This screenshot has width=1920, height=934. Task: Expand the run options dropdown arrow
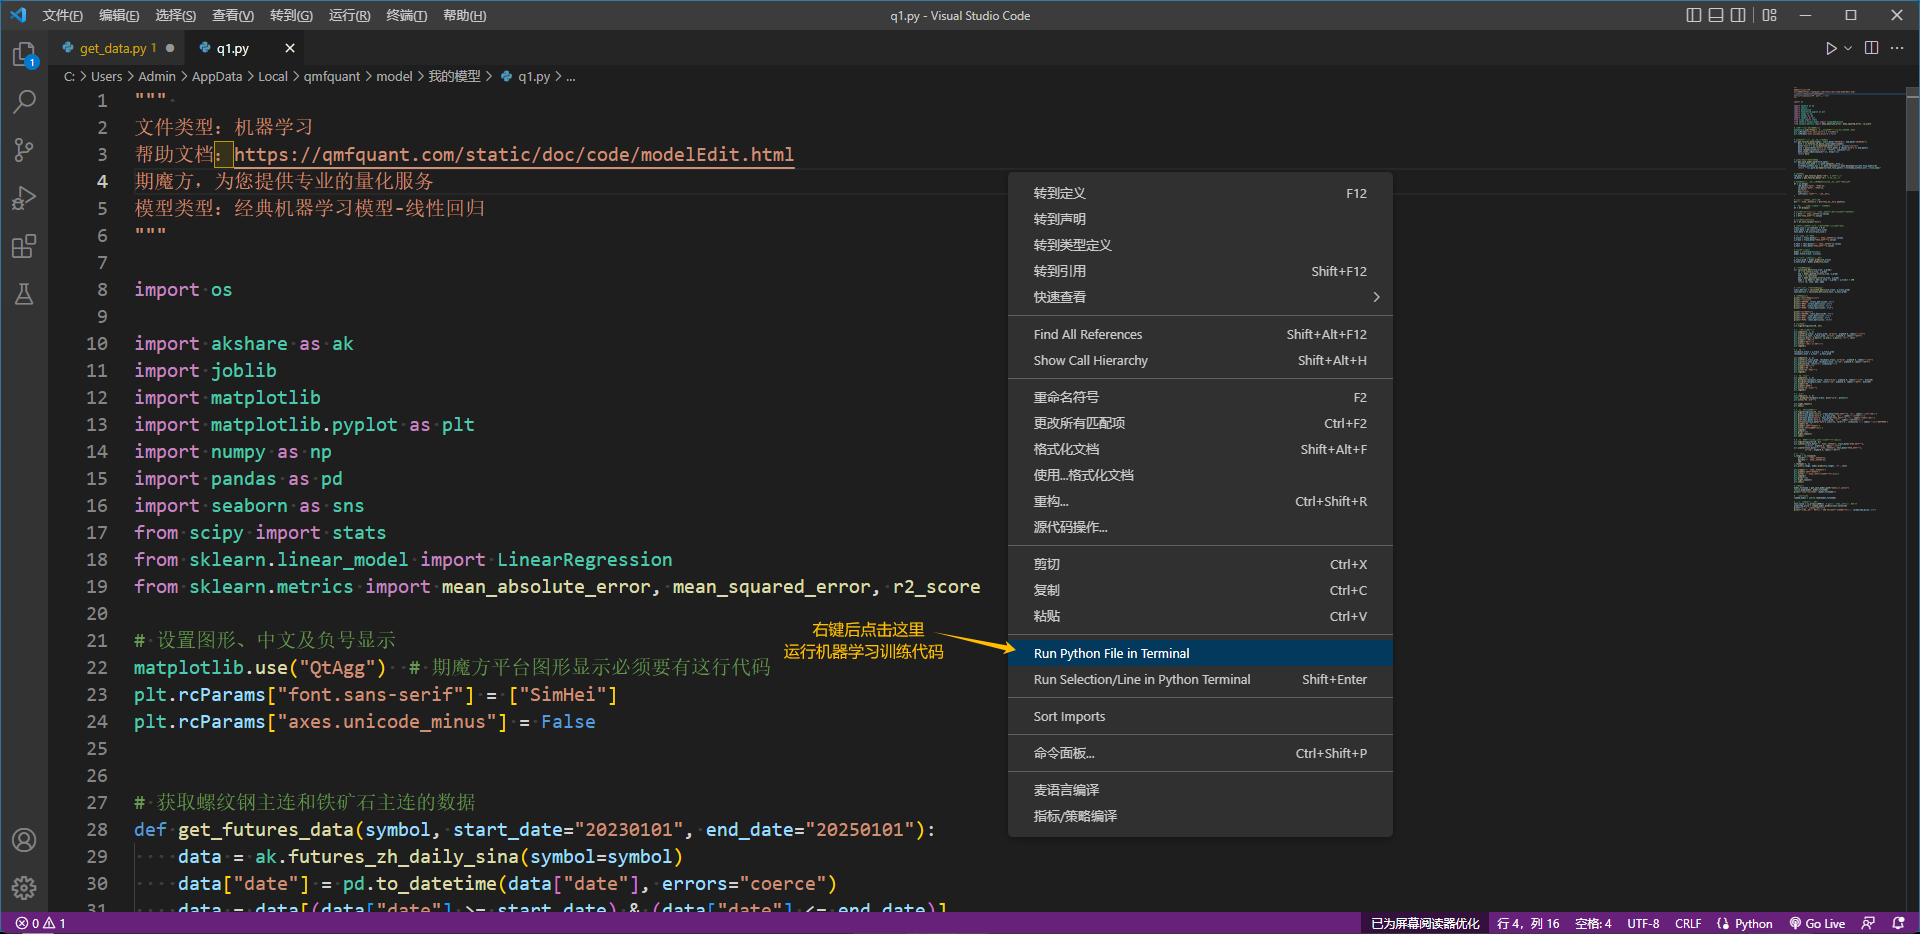click(x=1848, y=48)
